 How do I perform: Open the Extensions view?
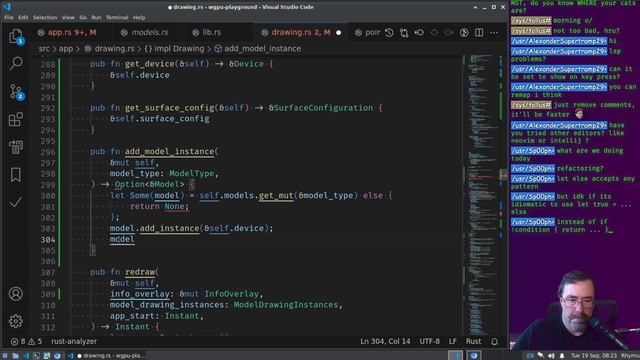[16, 119]
